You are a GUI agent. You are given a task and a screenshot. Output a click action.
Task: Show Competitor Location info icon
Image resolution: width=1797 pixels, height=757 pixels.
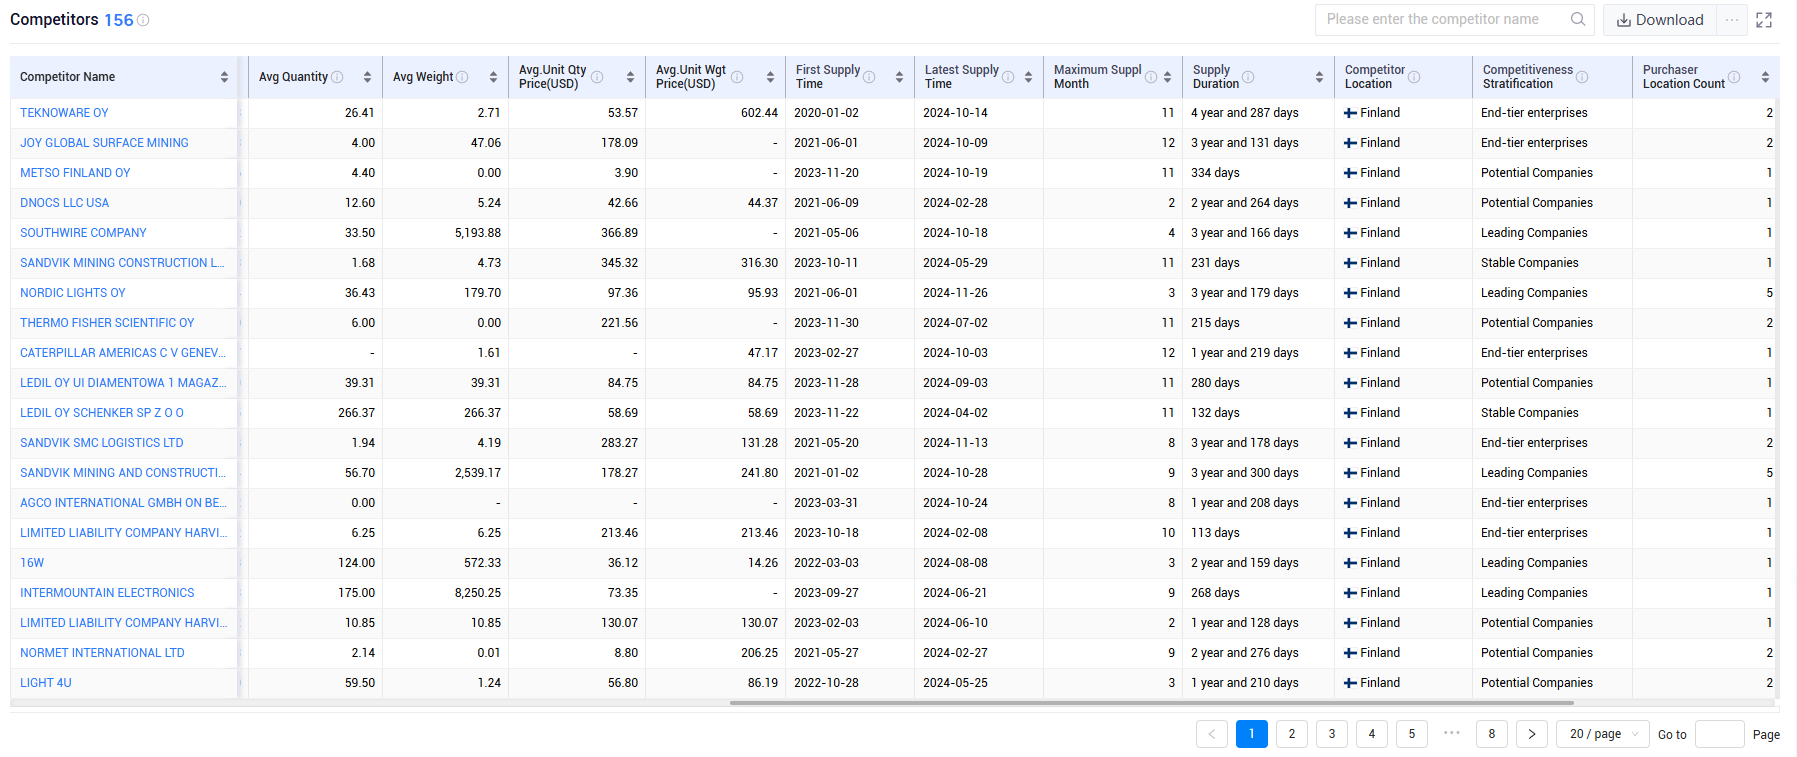point(1414,77)
